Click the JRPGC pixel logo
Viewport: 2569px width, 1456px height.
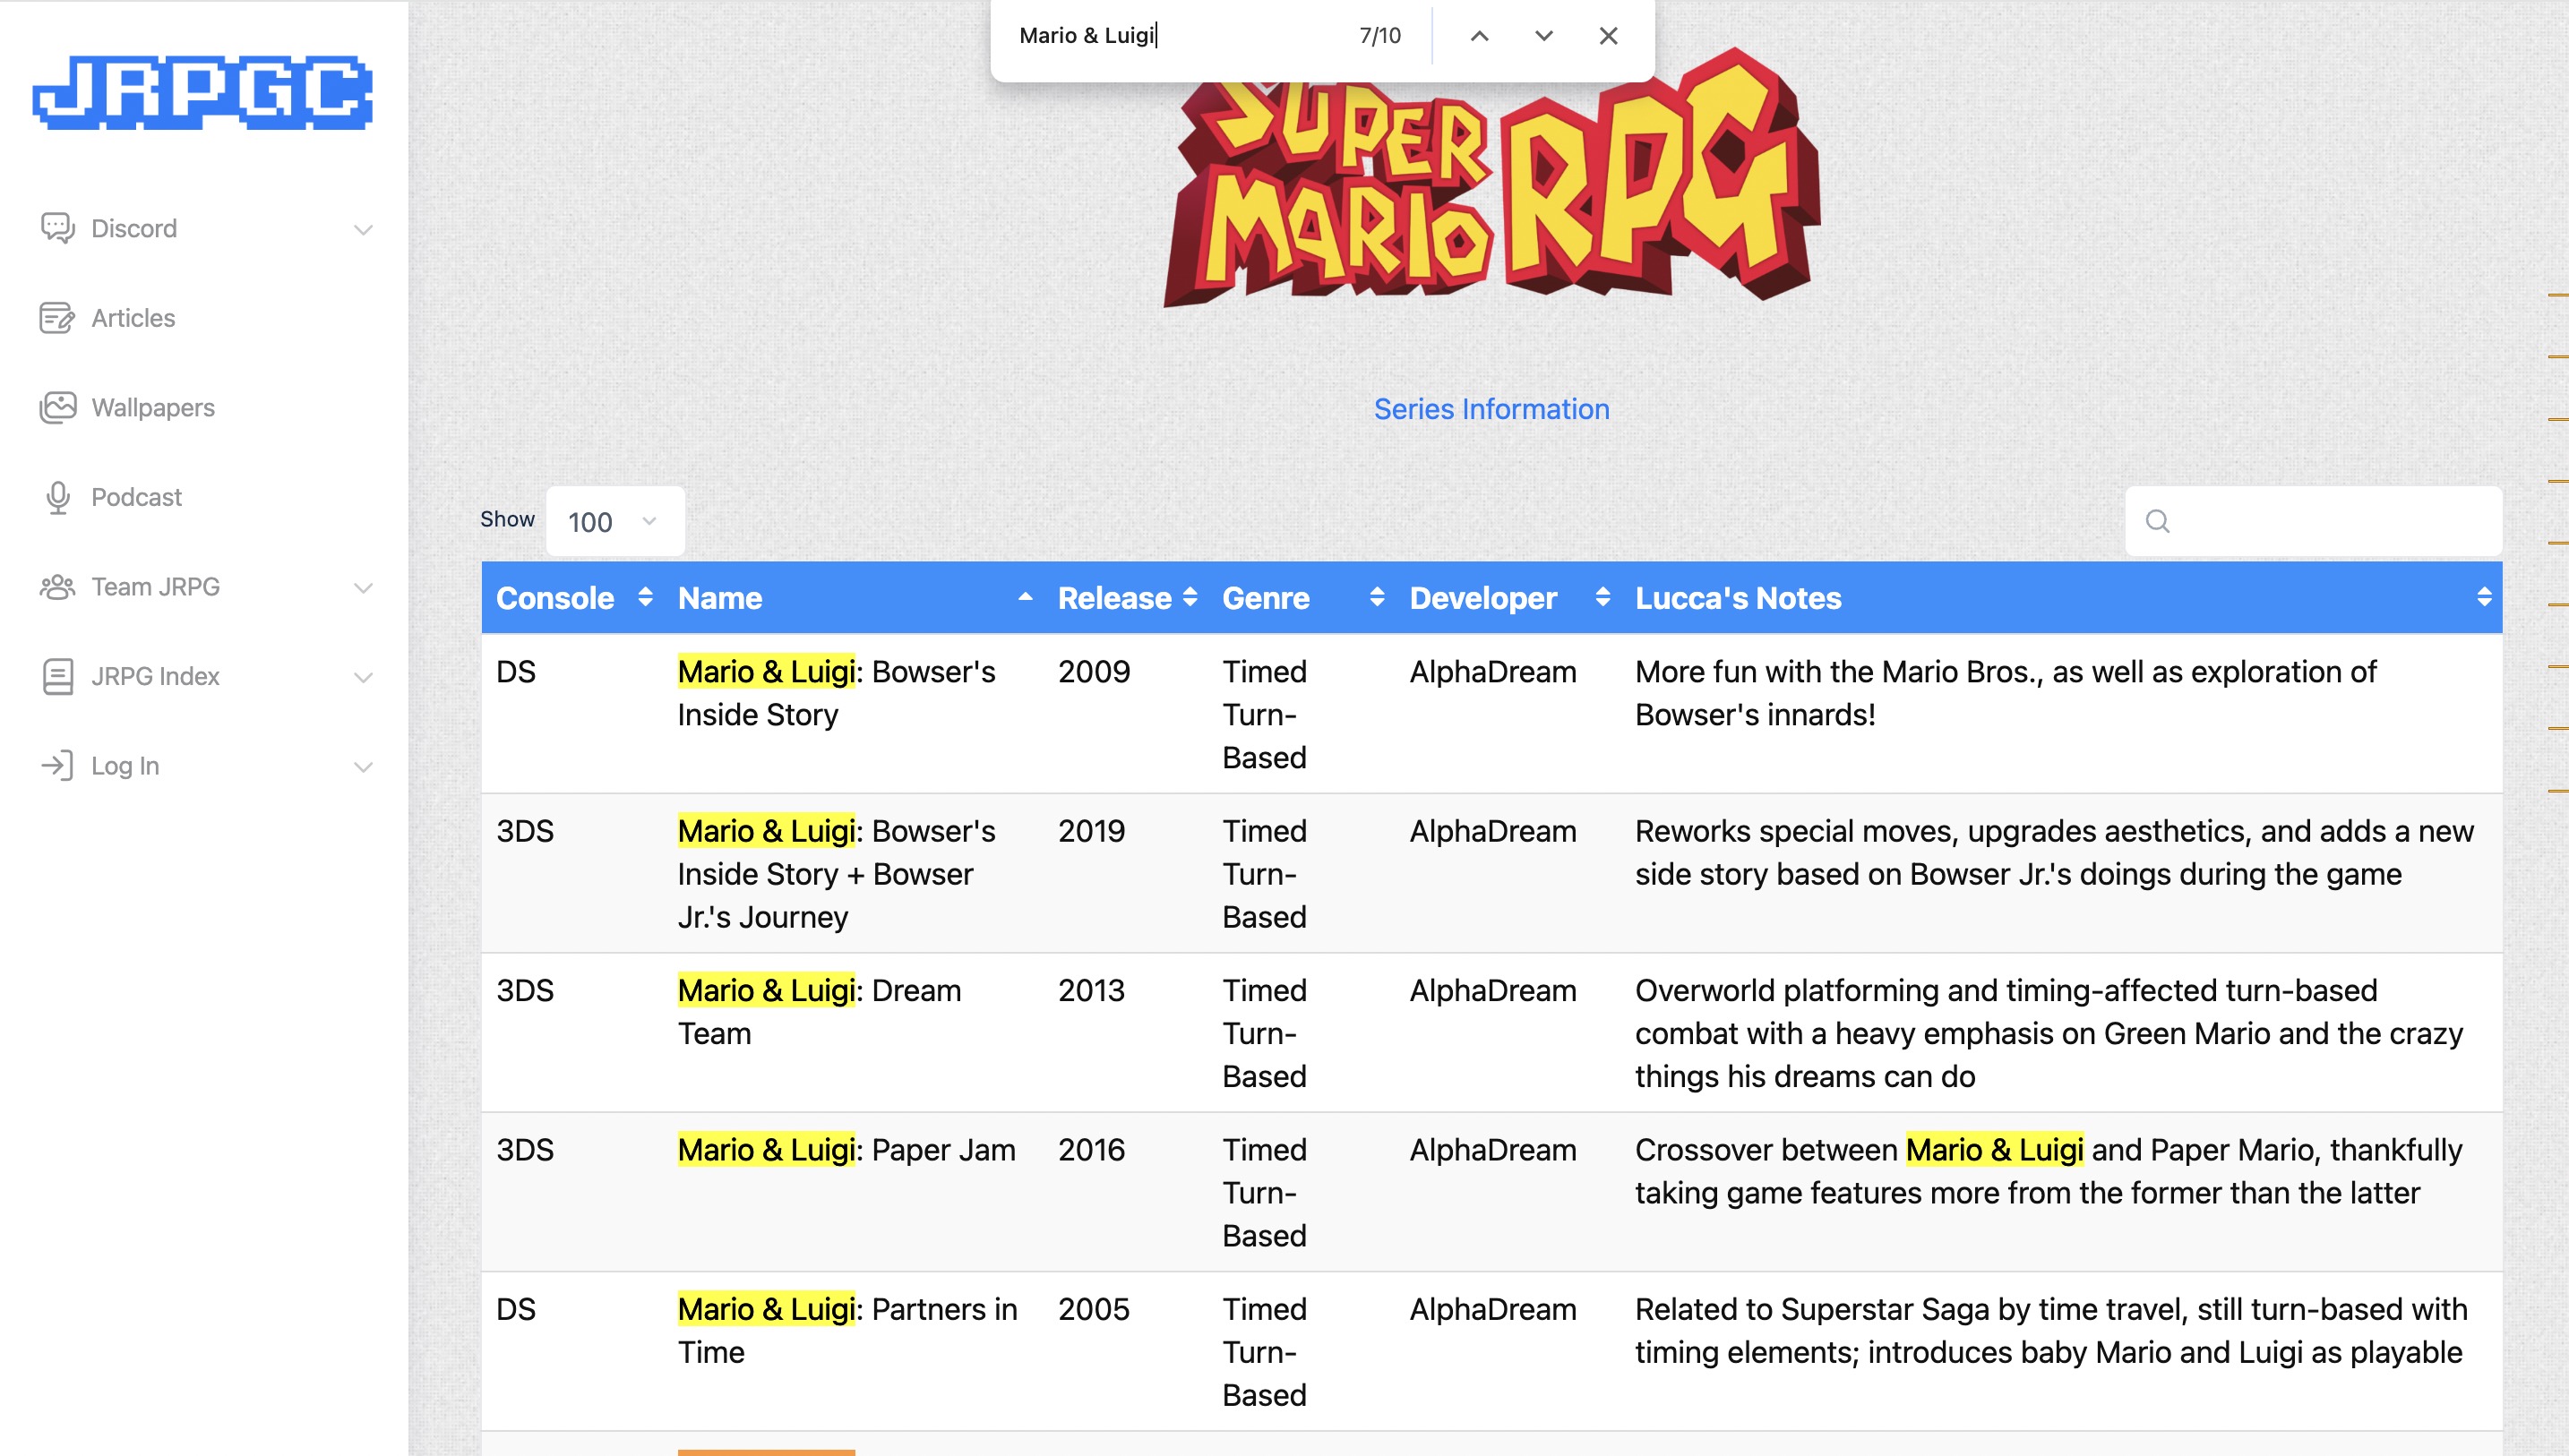[203, 92]
